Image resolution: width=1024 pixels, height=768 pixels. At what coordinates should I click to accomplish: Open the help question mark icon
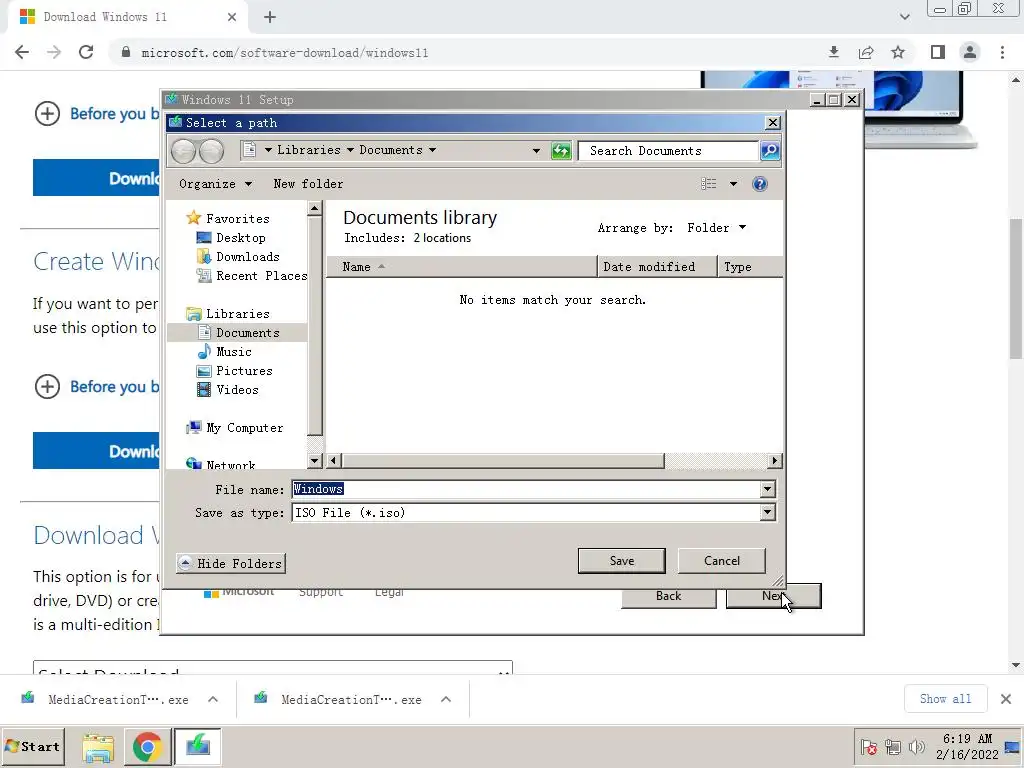[760, 184]
